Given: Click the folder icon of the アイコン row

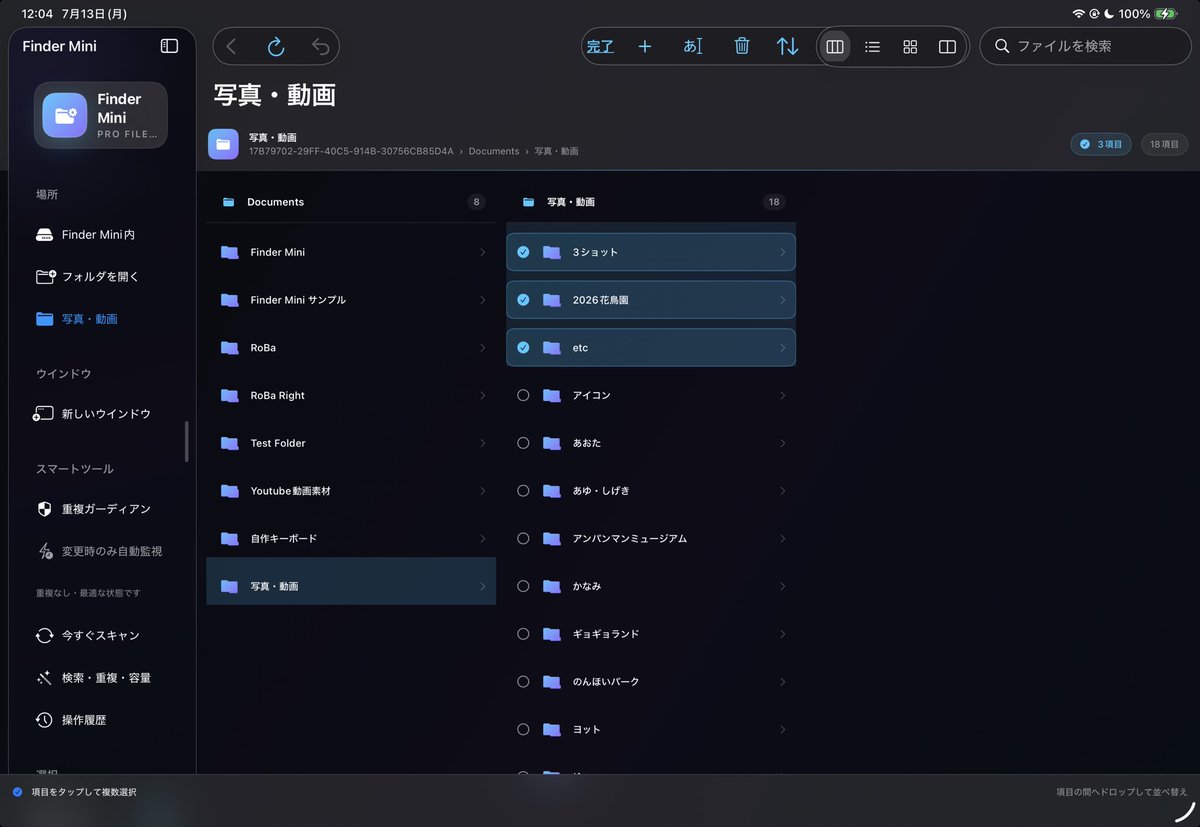Looking at the screenshot, I should pos(551,395).
